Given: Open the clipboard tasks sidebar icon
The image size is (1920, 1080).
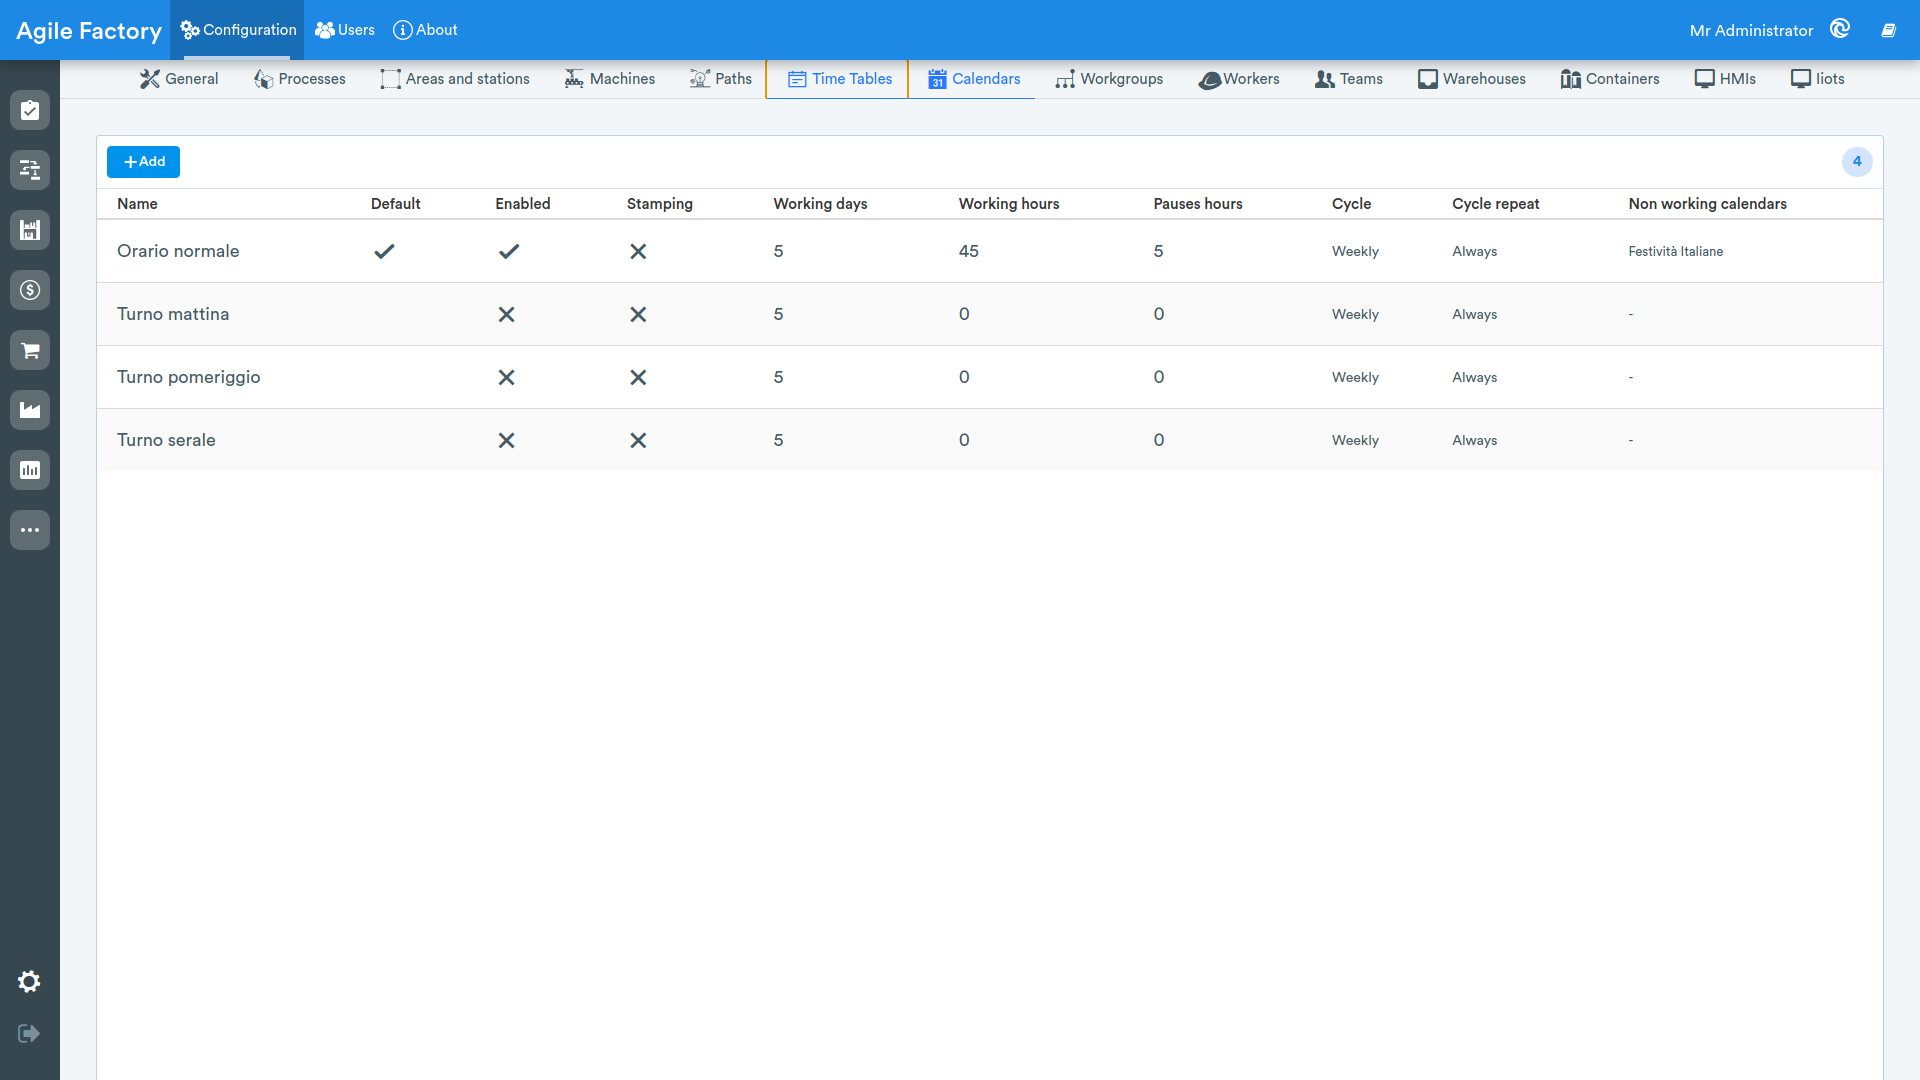Looking at the screenshot, I should coord(30,110).
